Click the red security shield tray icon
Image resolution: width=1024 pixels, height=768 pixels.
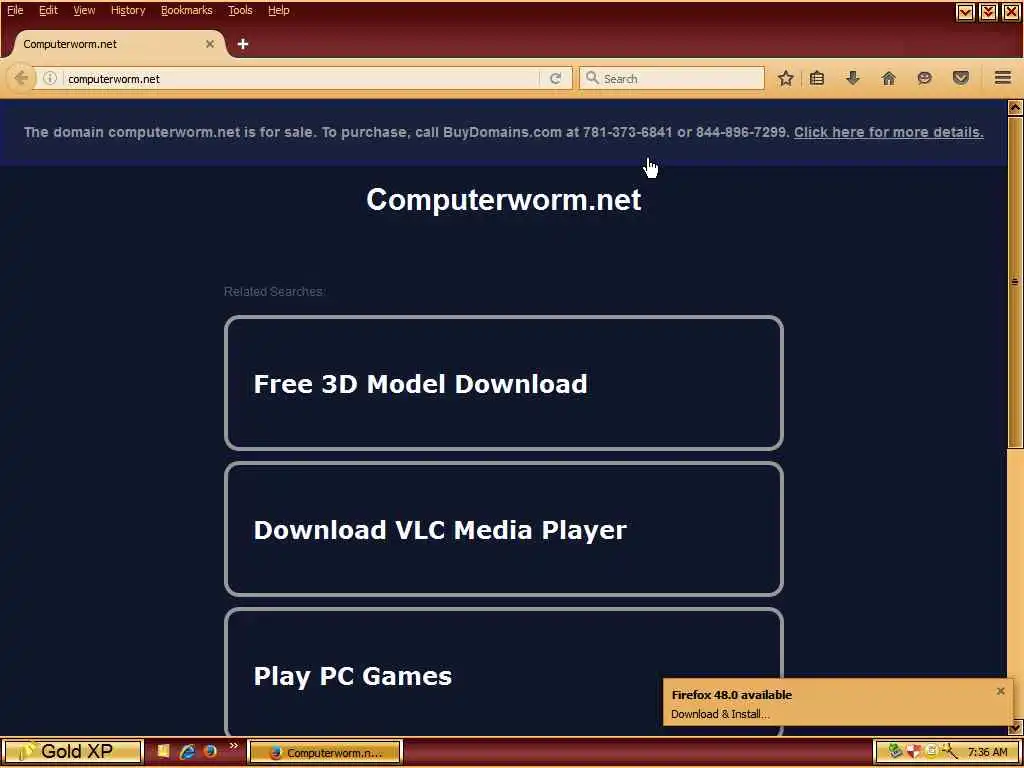[913, 752]
